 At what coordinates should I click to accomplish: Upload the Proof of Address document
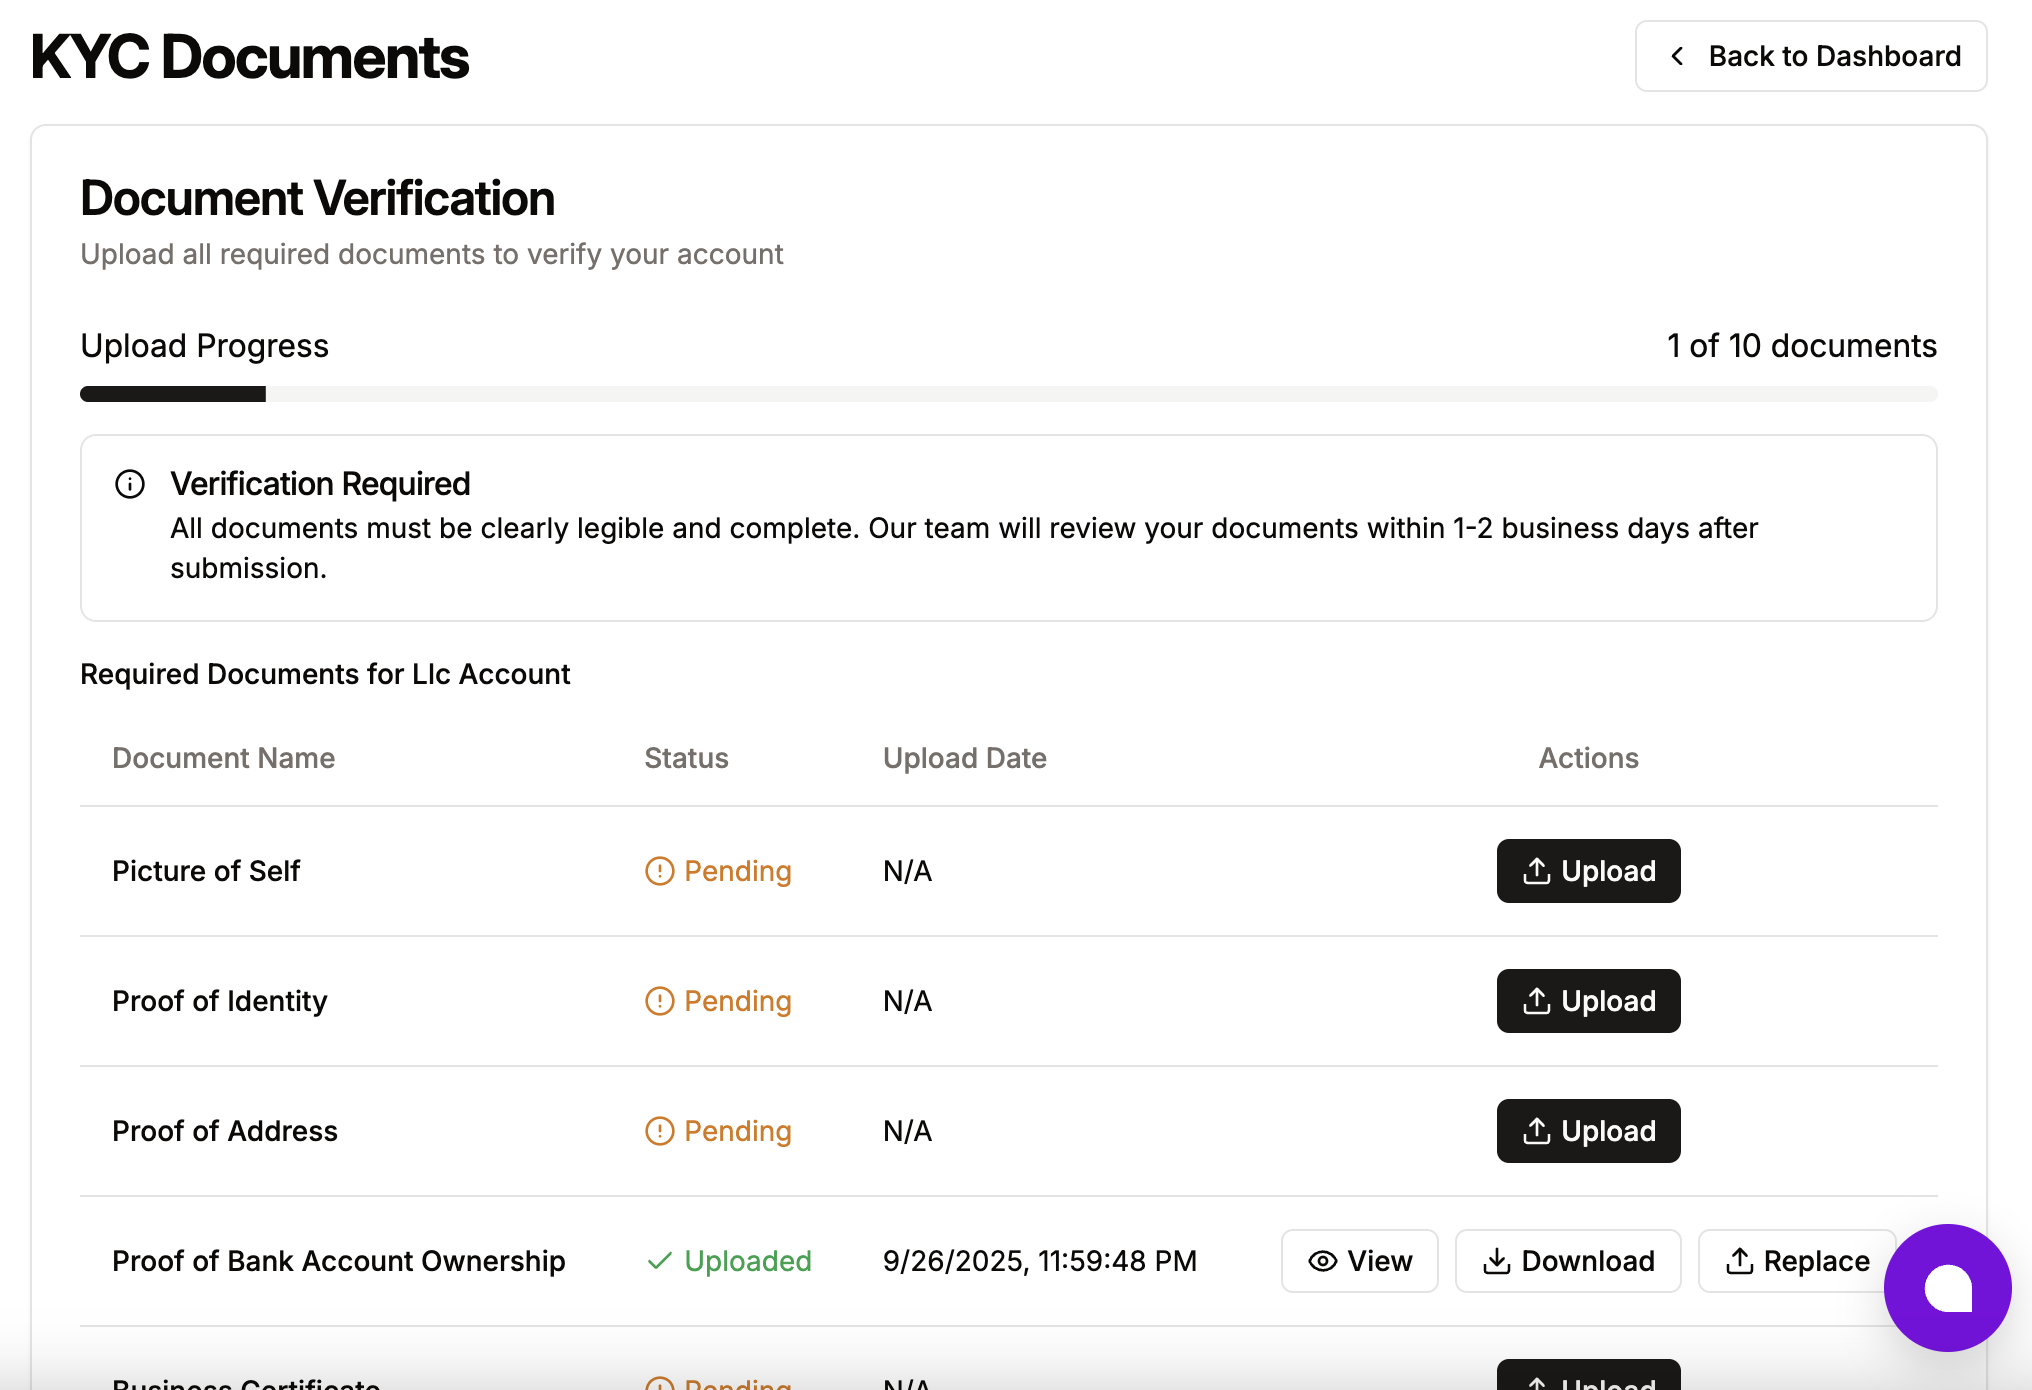click(1587, 1131)
